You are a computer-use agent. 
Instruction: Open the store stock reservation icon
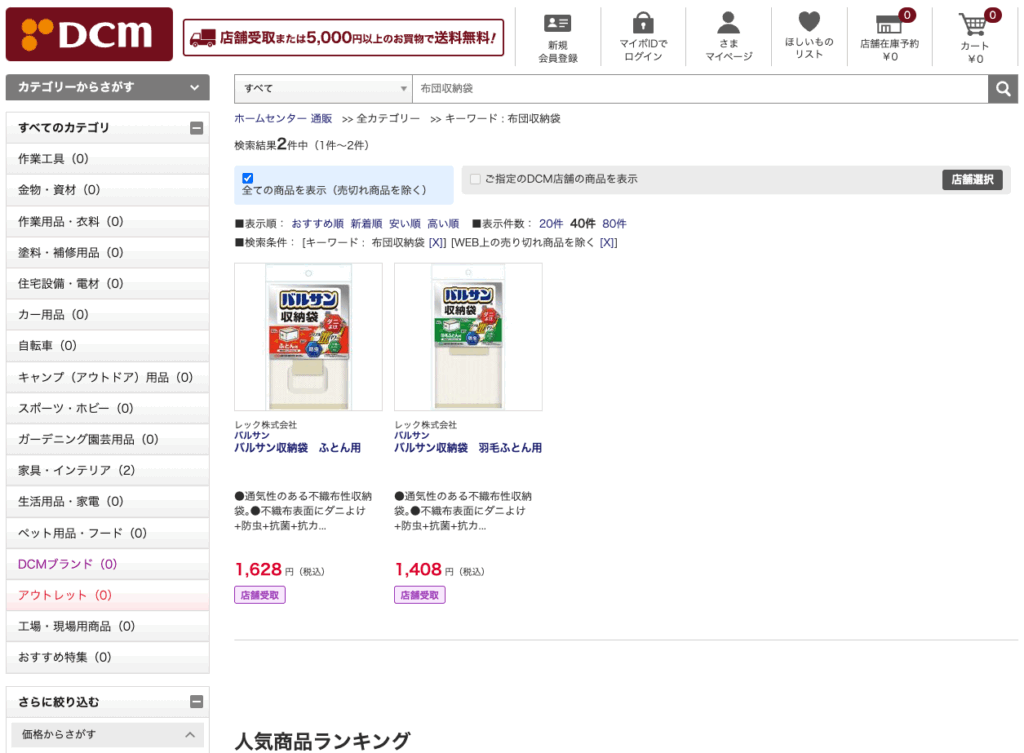888,23
